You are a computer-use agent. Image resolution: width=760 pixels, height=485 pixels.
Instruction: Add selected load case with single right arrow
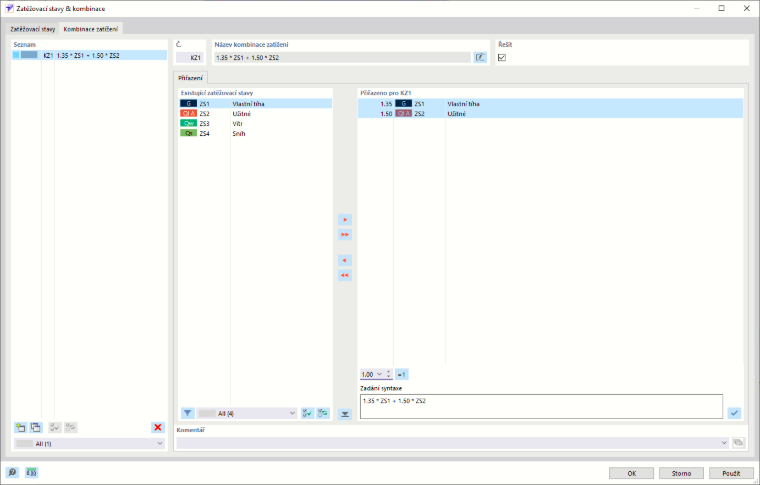click(x=345, y=220)
